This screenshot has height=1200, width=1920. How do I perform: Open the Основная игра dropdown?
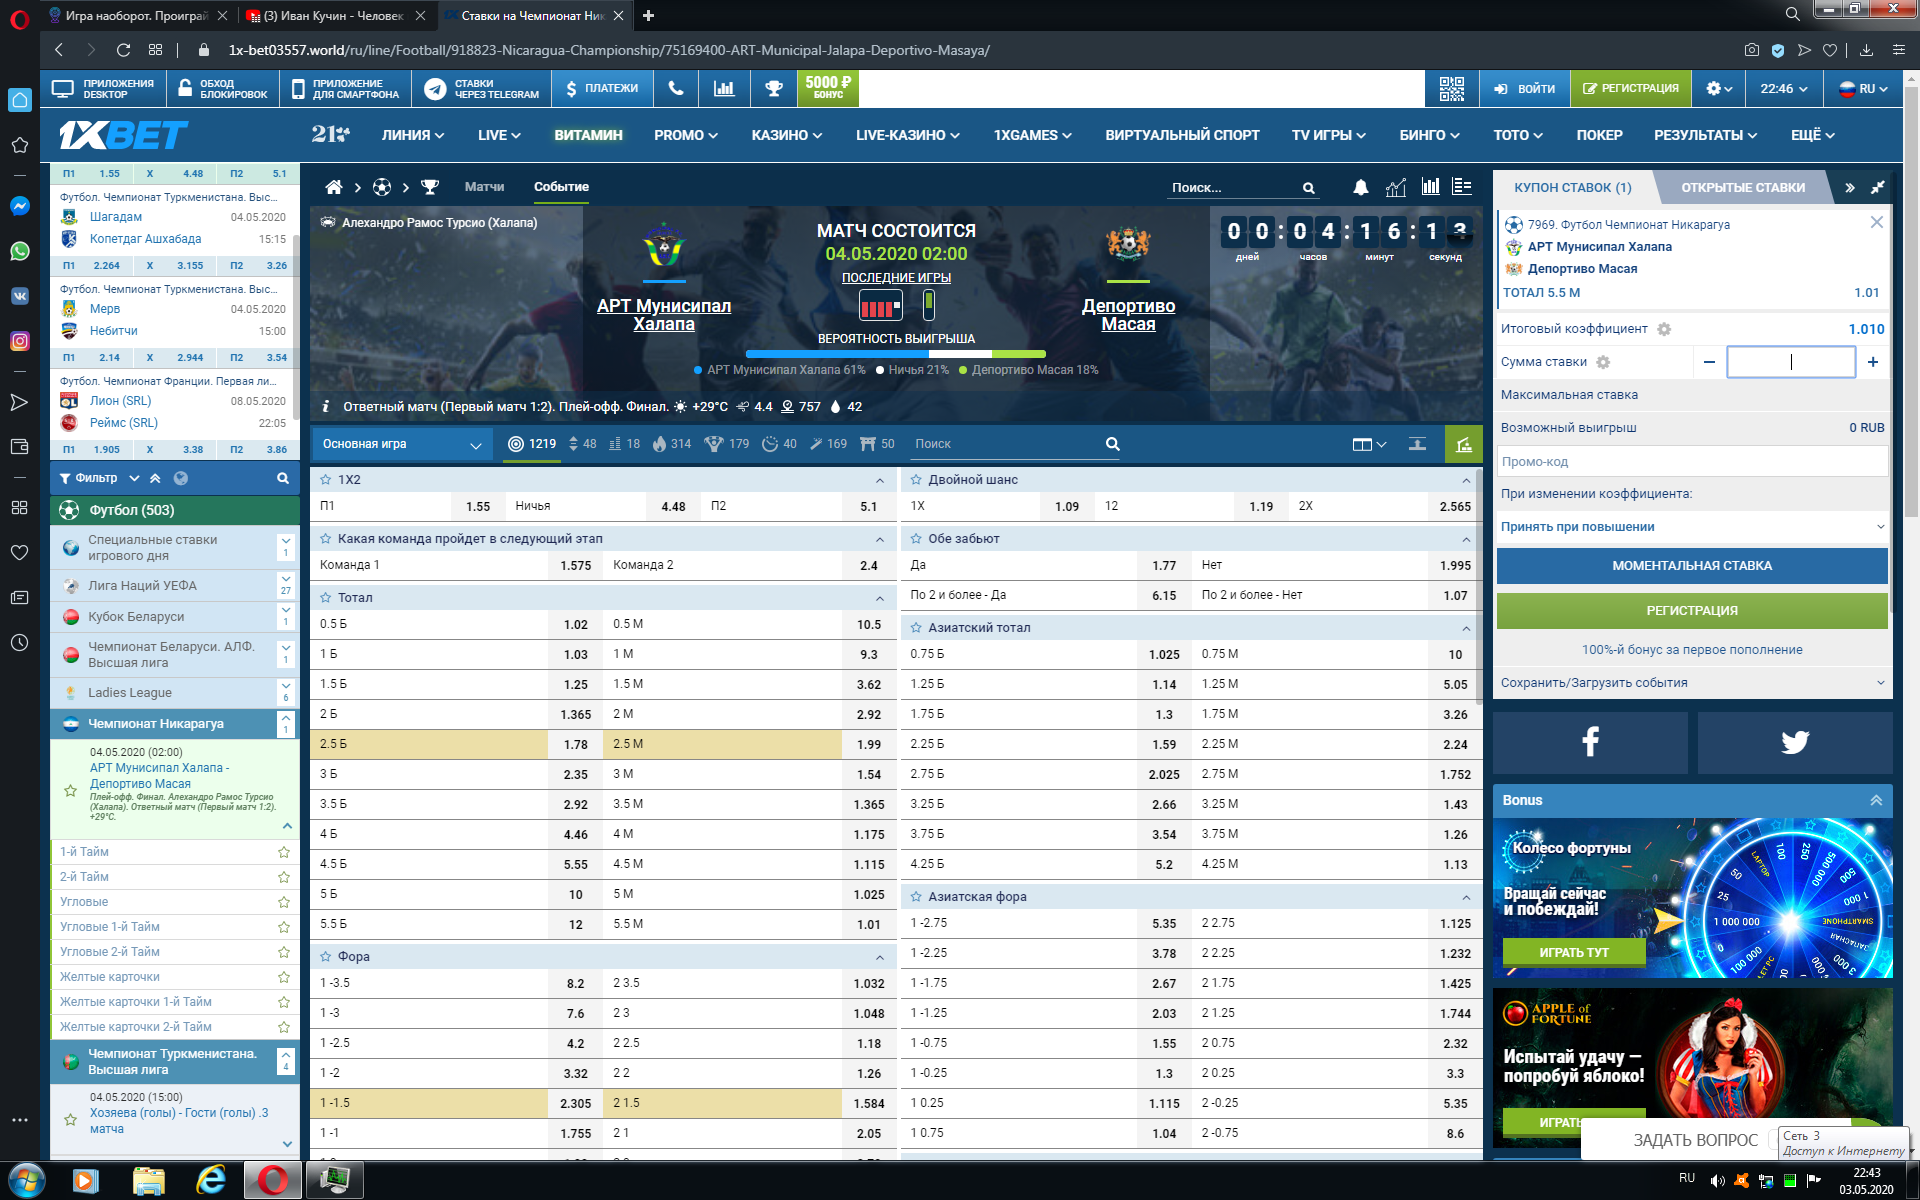point(402,444)
